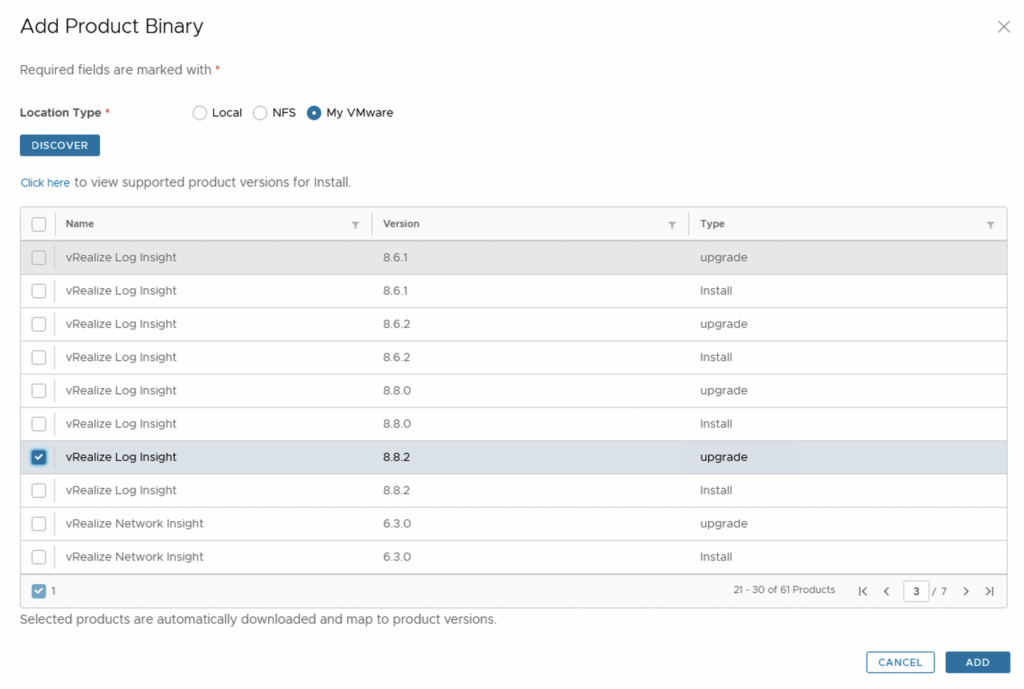Click the Add button
1024x689 pixels.
point(977,662)
